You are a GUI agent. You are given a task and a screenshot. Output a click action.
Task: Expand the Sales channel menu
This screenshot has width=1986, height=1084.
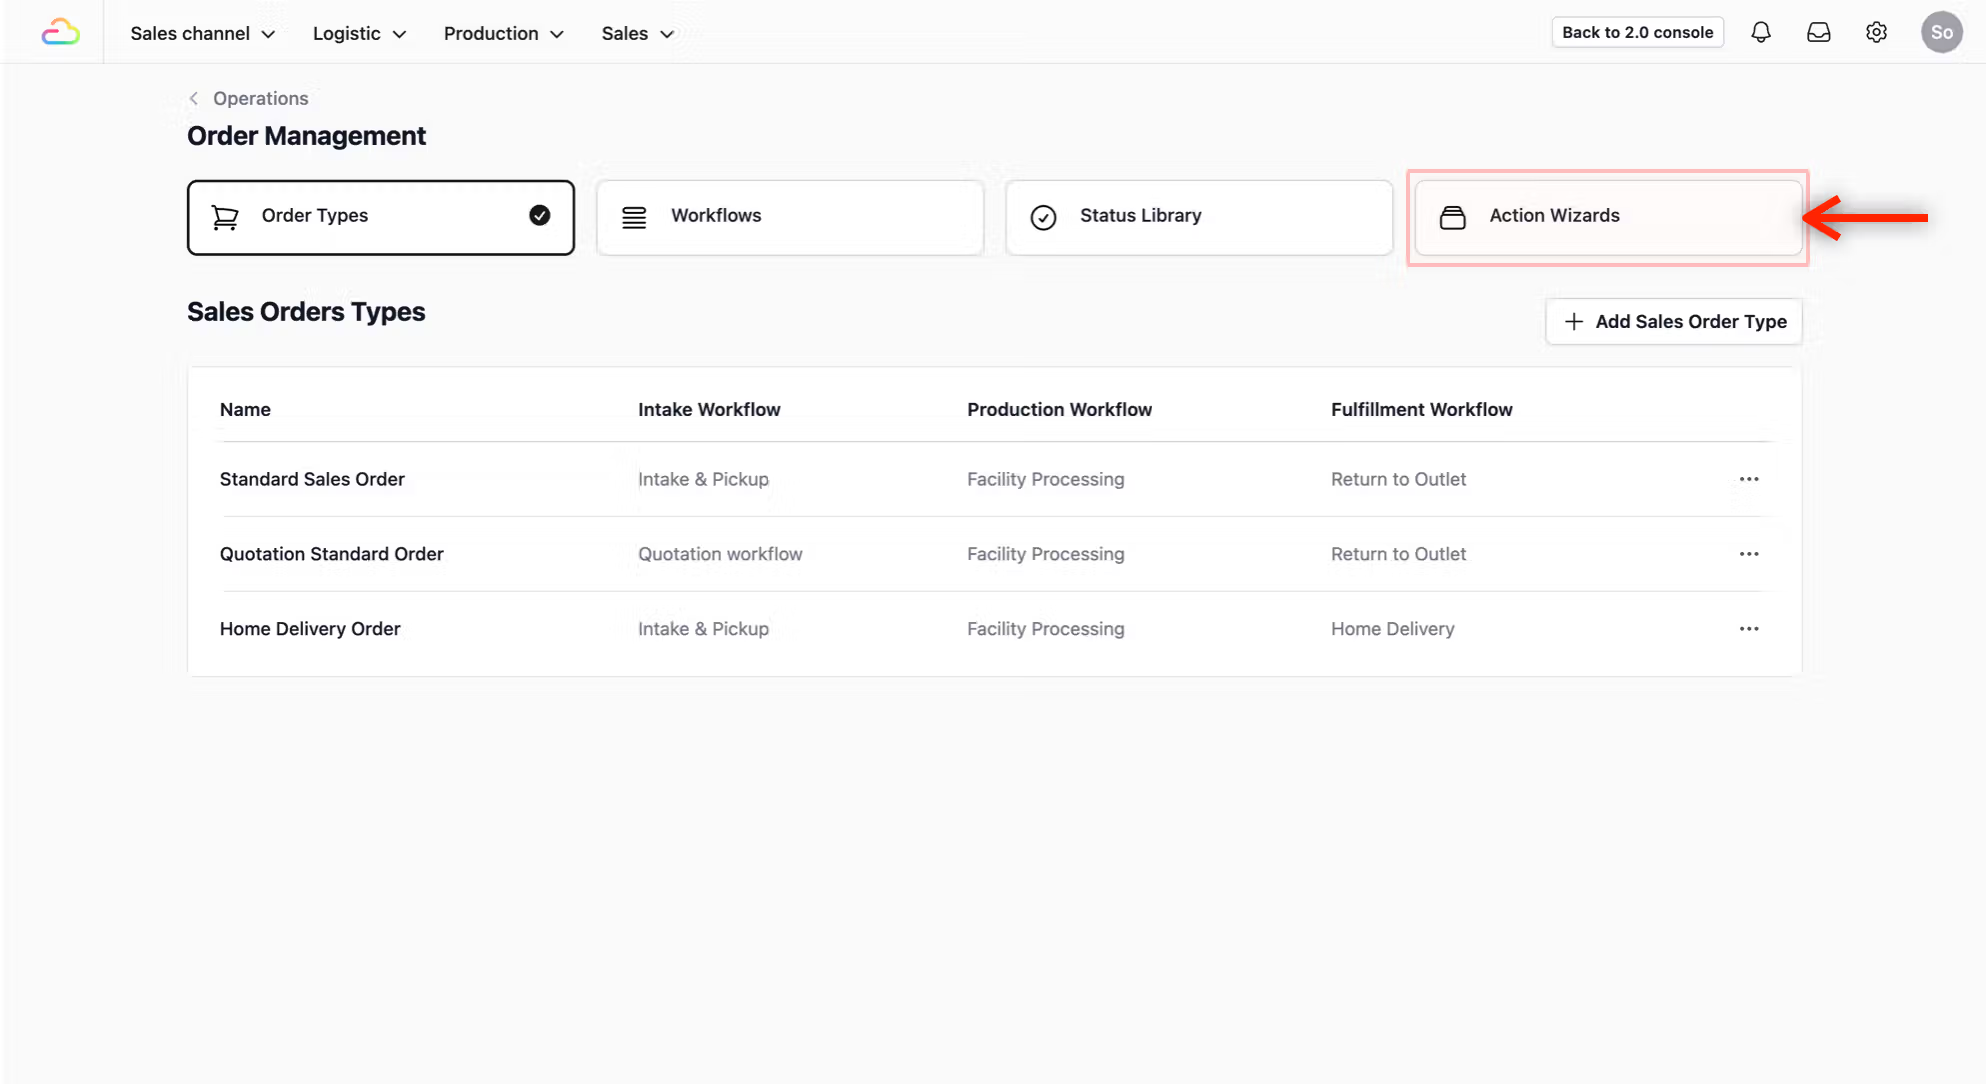click(202, 34)
